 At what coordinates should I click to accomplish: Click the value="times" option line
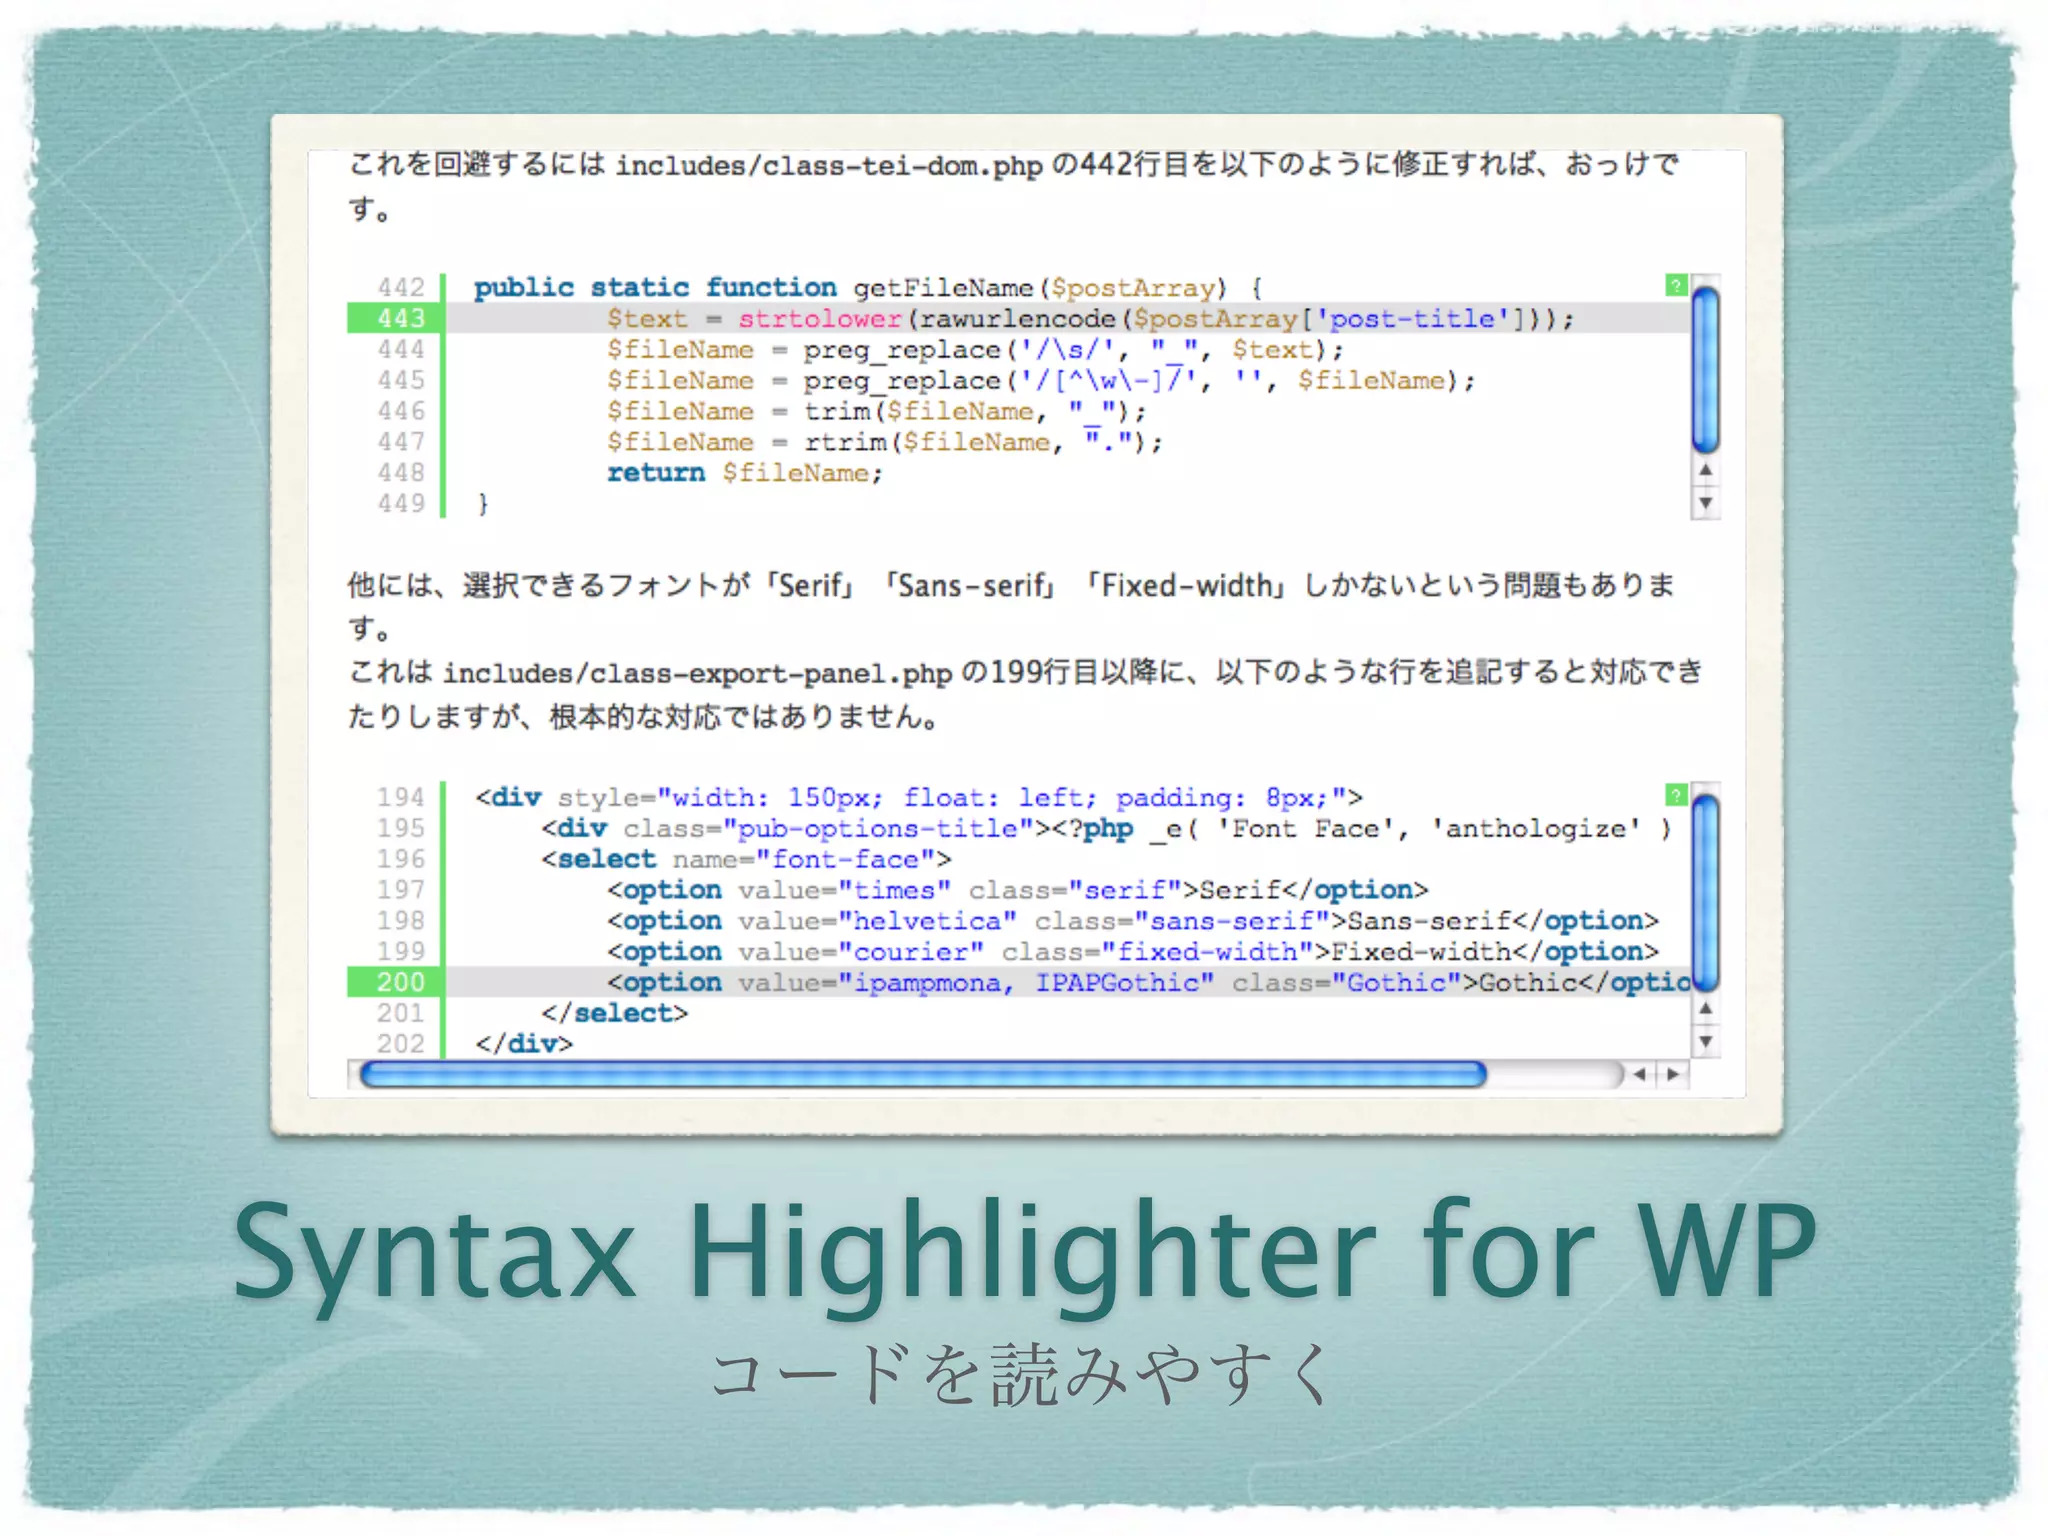click(1017, 890)
